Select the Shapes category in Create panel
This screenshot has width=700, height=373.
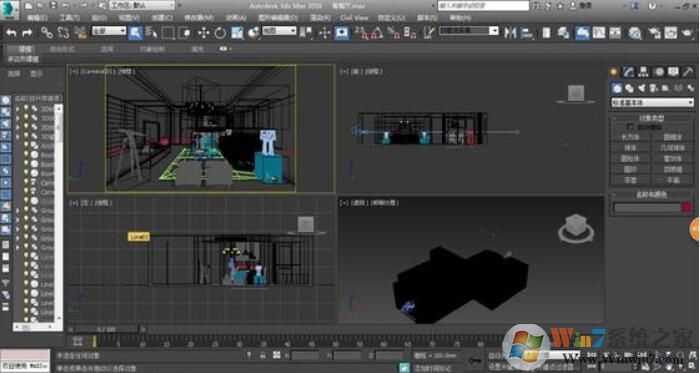point(629,88)
